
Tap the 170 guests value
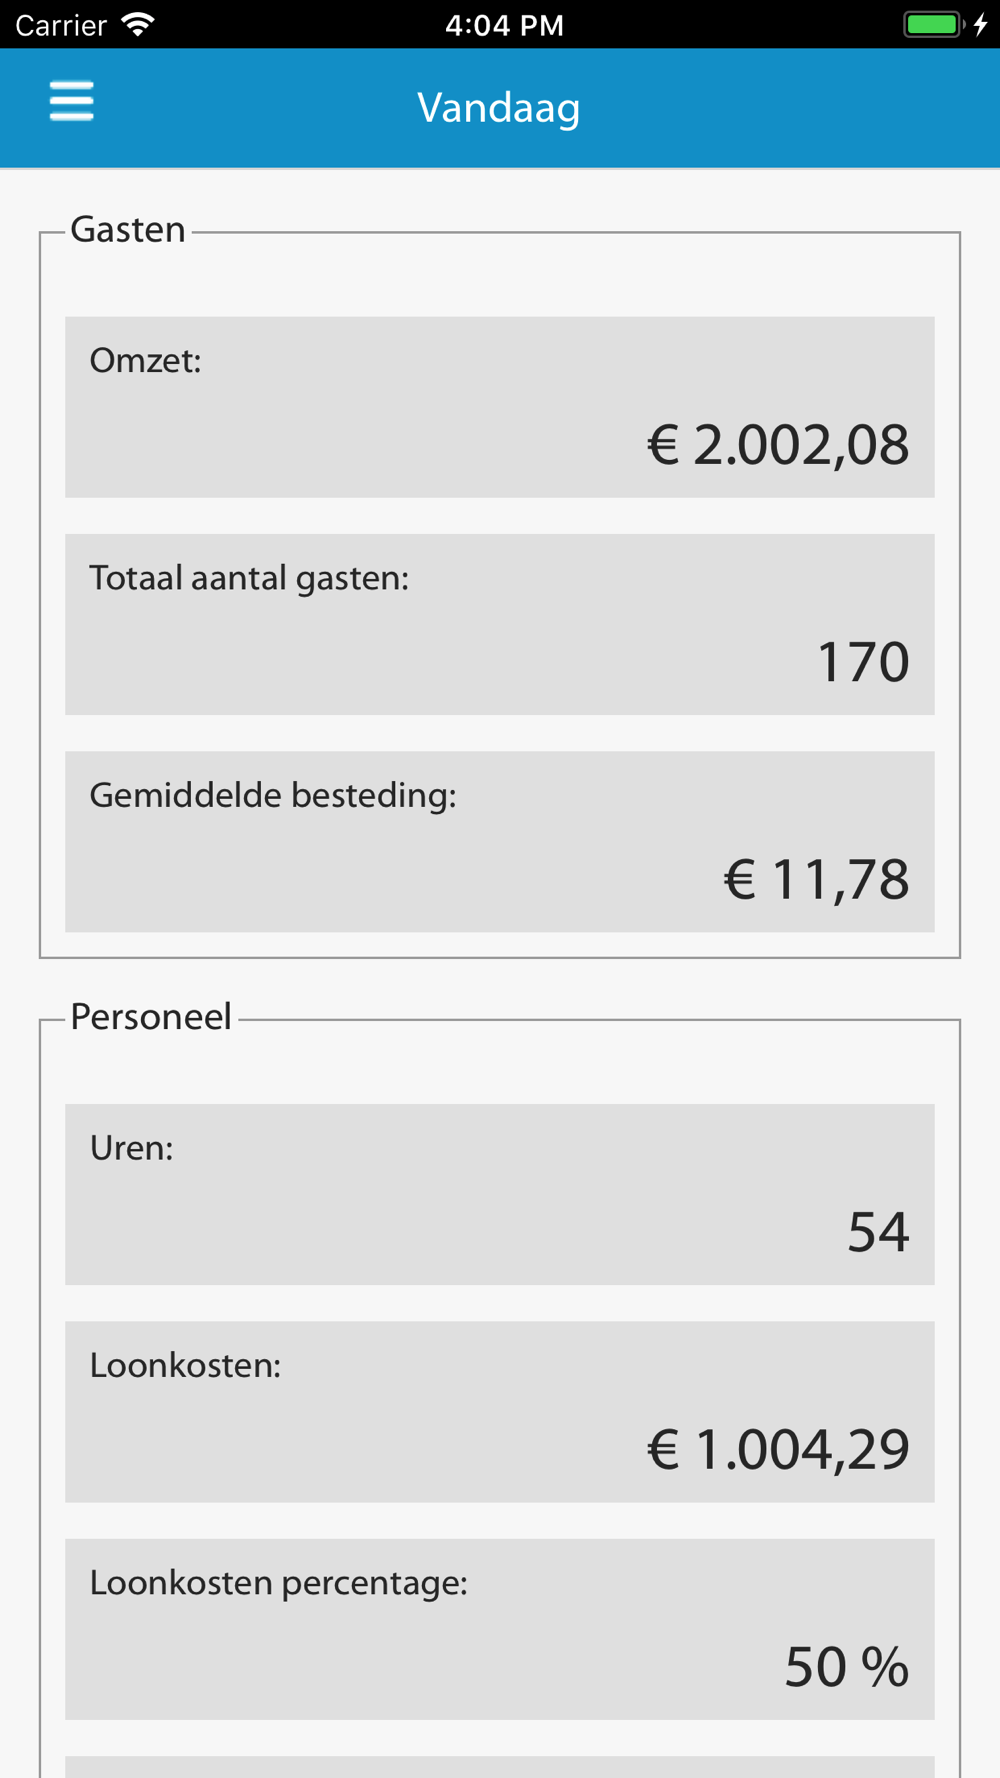(864, 662)
